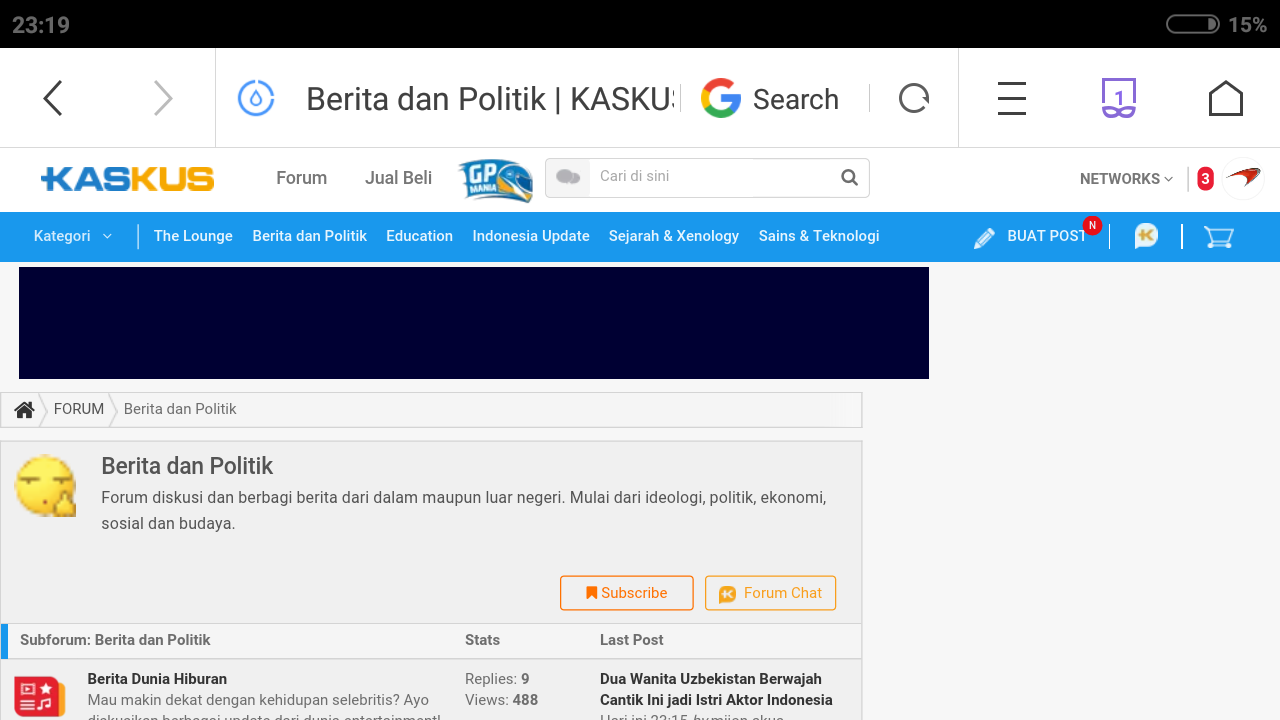
Task: Open notifications badge showing 3
Action: [x=1205, y=179]
